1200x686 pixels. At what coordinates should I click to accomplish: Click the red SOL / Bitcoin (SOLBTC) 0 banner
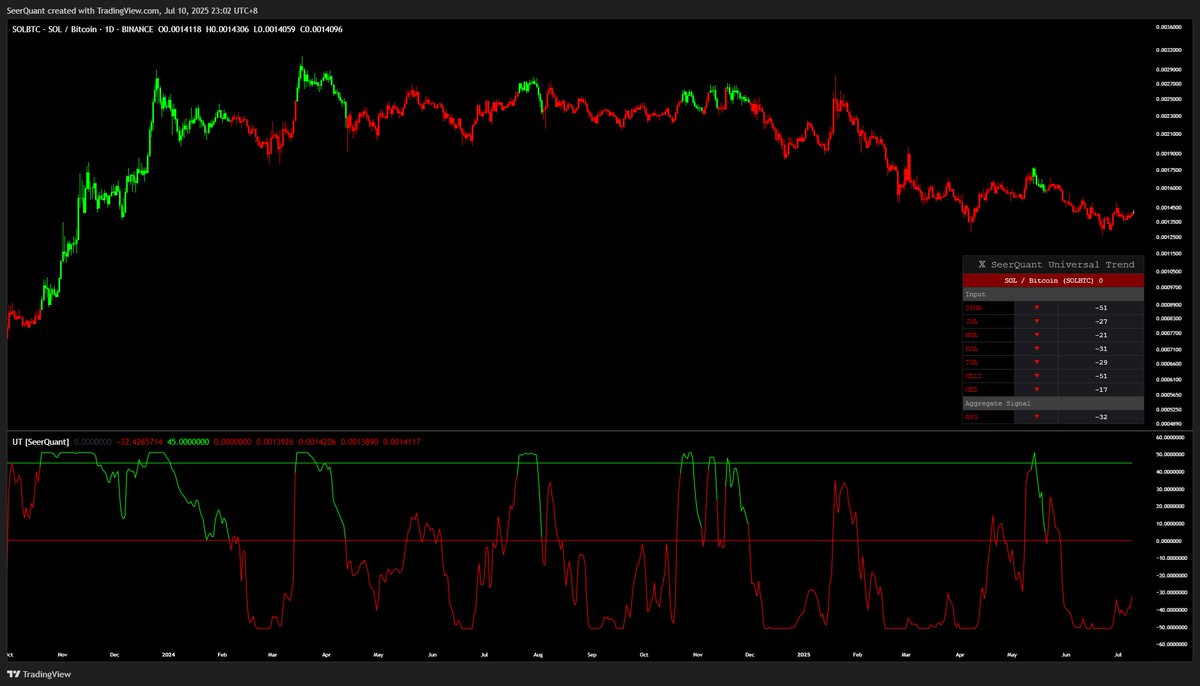pos(1053,281)
